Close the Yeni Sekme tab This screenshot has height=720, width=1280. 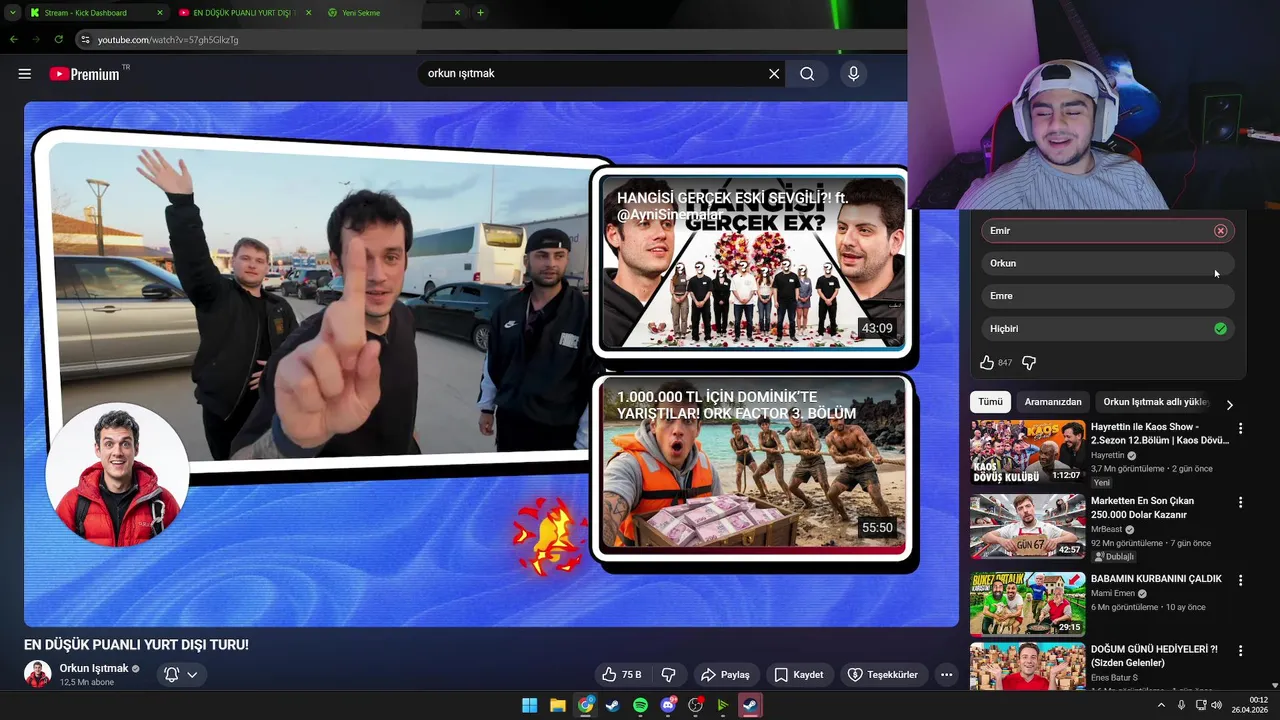point(458,13)
